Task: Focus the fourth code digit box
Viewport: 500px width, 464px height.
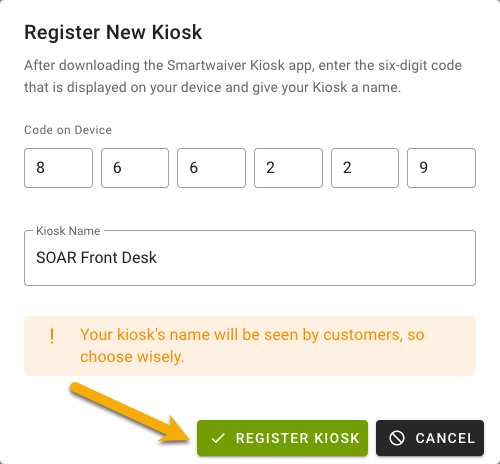Action: coord(288,168)
